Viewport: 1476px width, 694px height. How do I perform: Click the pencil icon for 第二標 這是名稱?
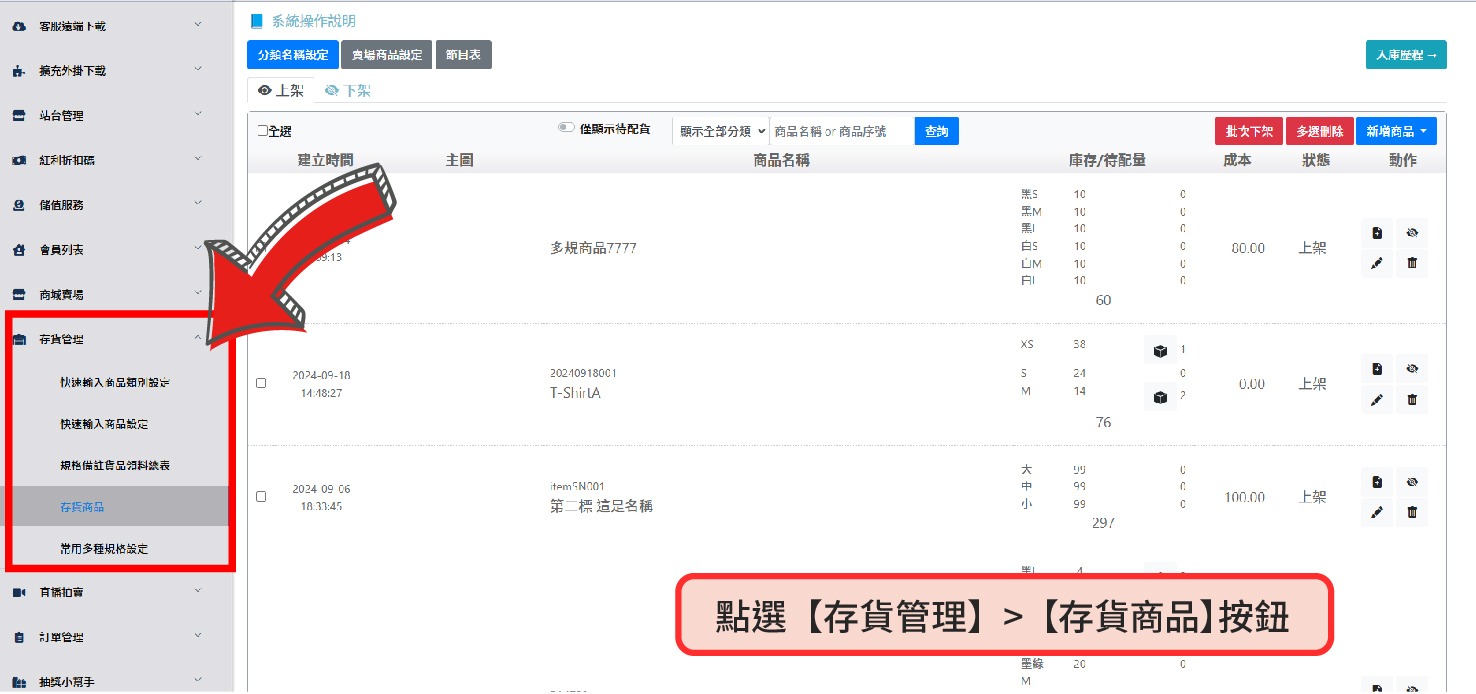point(1377,512)
